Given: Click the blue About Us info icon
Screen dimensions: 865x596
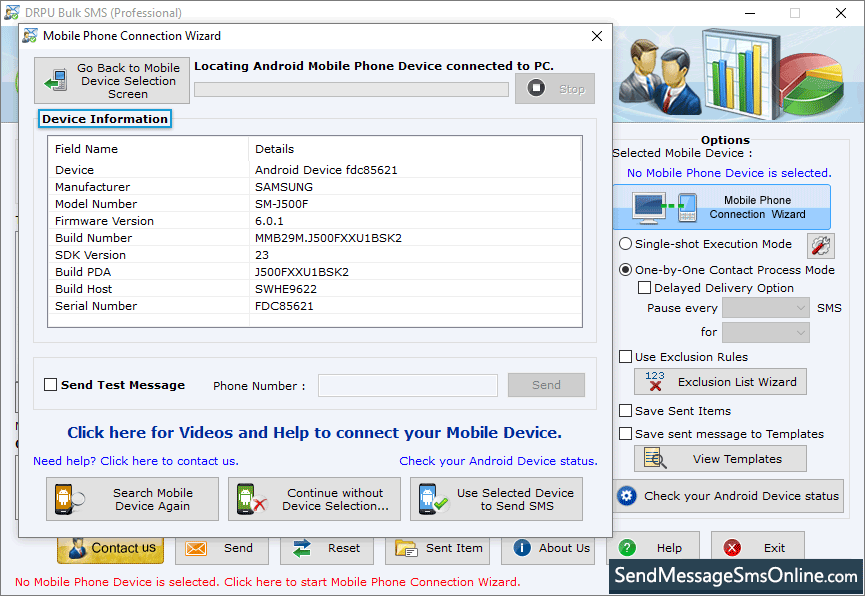Looking at the screenshot, I should pyautogui.click(x=522, y=547).
